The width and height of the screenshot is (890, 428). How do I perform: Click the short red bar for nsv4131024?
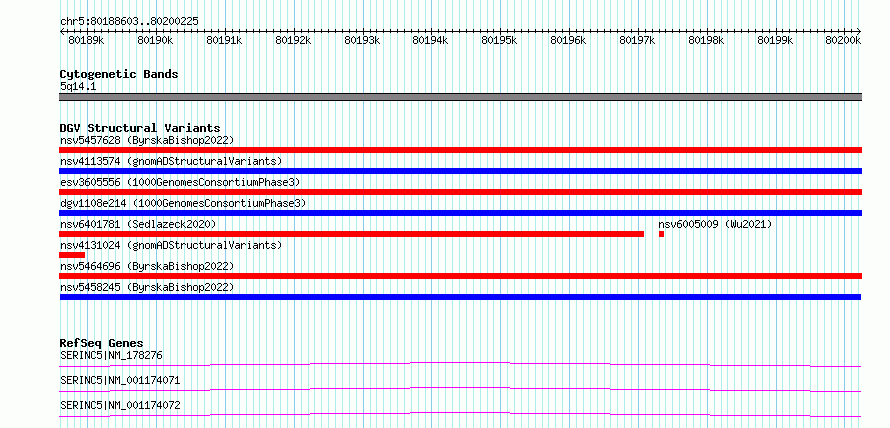[72, 255]
